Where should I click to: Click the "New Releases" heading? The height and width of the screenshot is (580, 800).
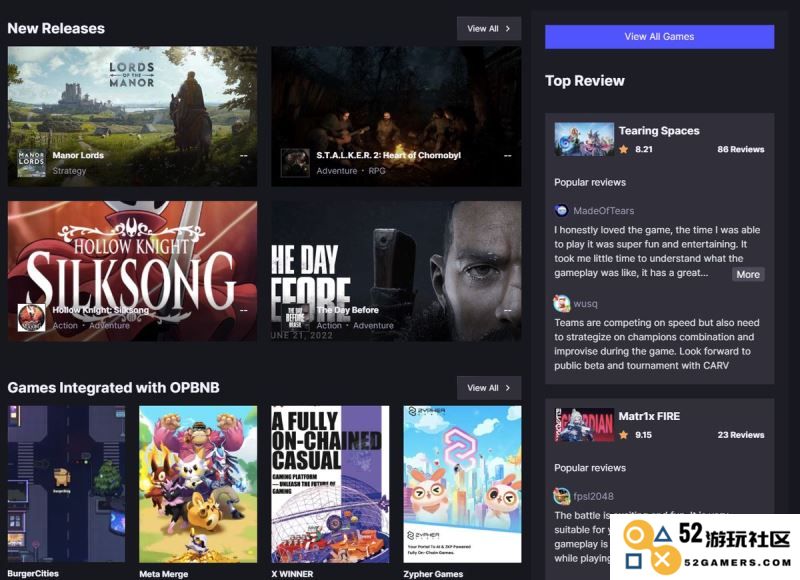point(56,29)
